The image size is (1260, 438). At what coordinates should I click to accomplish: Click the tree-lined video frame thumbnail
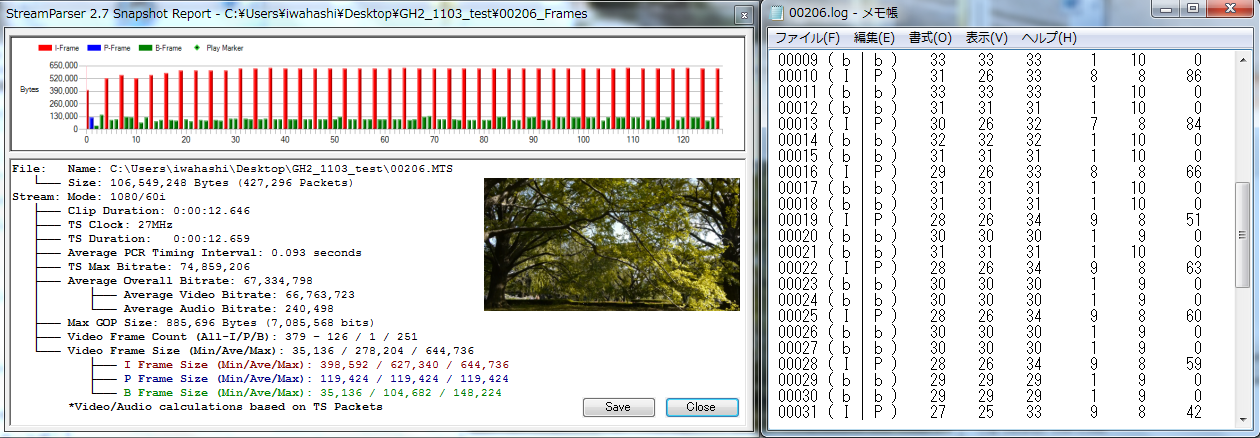[611, 244]
